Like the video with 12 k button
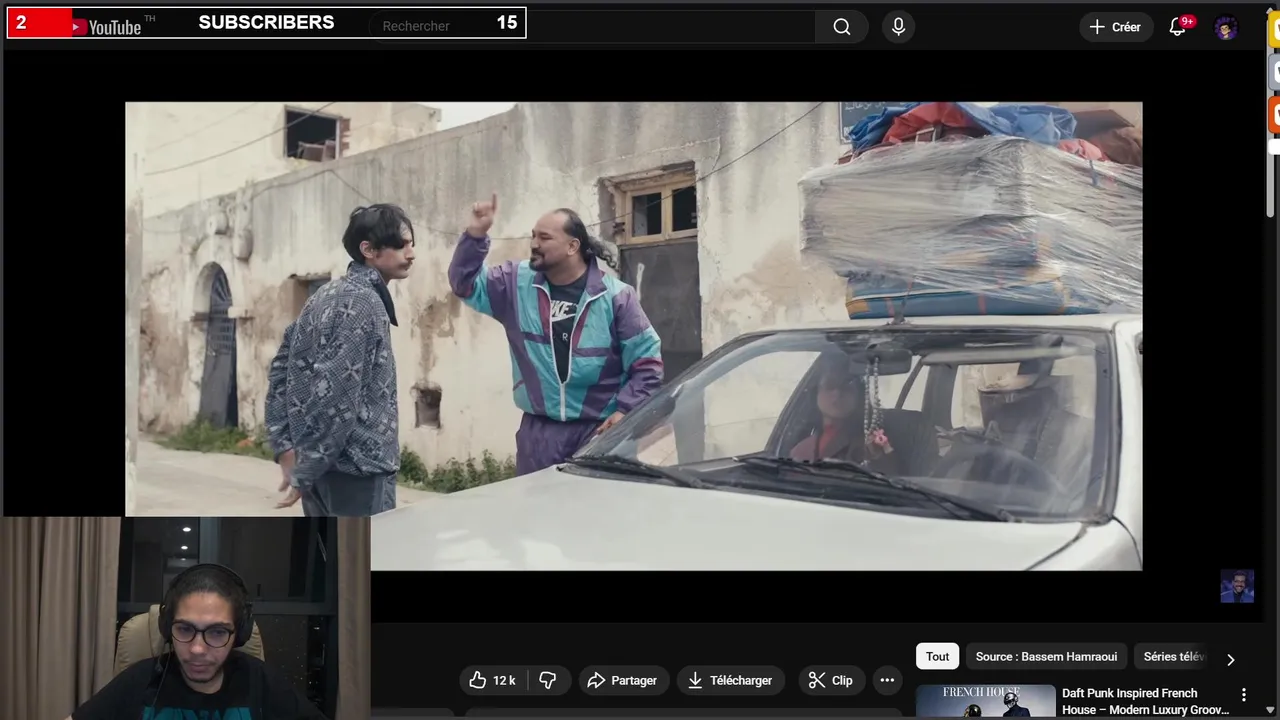Image resolution: width=1280 pixels, height=720 pixels. click(x=493, y=680)
